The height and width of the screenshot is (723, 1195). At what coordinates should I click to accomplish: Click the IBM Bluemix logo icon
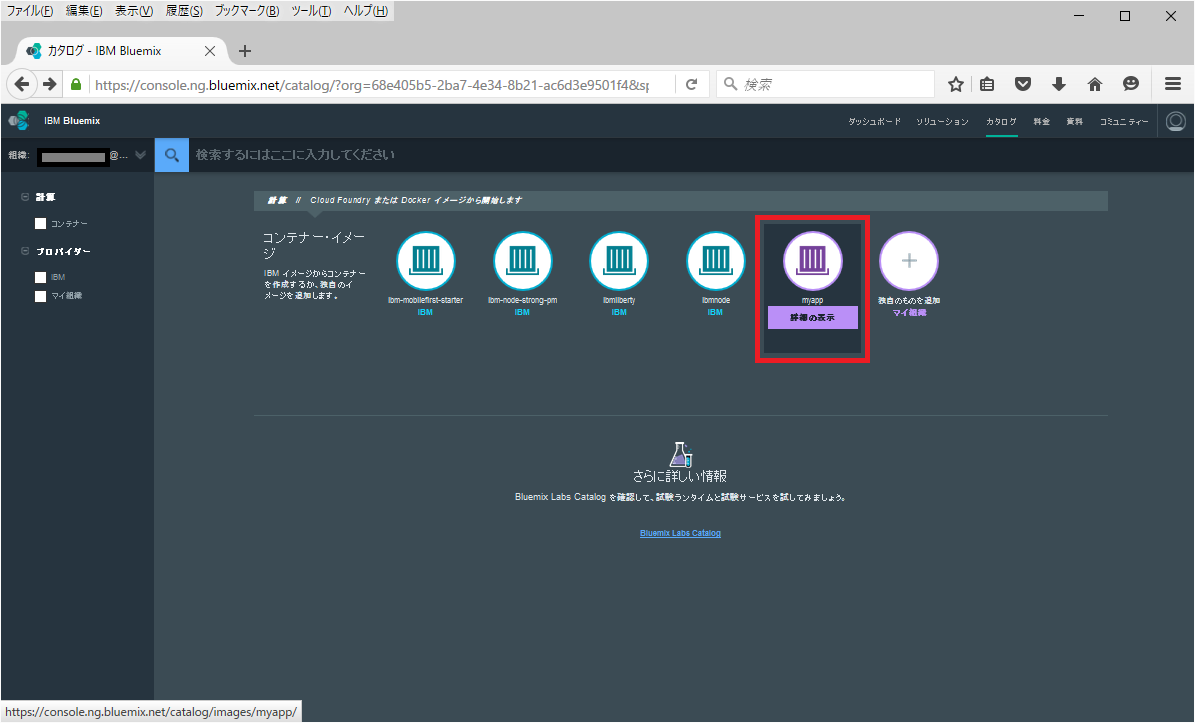(20, 120)
